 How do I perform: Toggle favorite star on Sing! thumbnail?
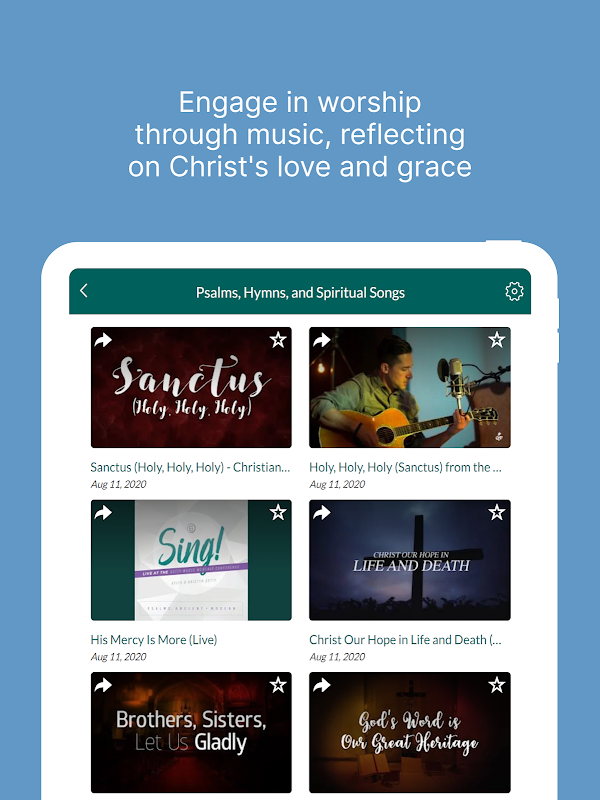pyautogui.click(x=278, y=512)
